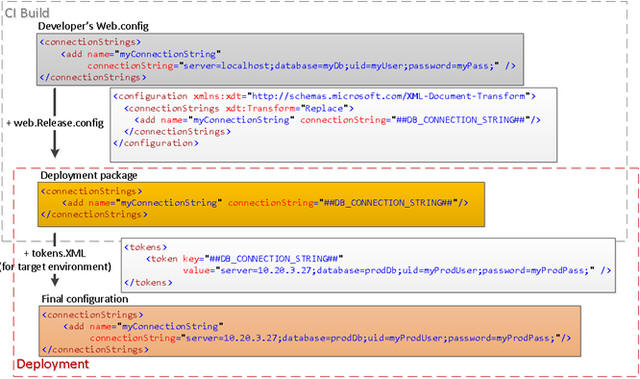The width and height of the screenshot is (640, 379).
Task: Select the "+ tokens.XML" step label
Action: point(55,253)
